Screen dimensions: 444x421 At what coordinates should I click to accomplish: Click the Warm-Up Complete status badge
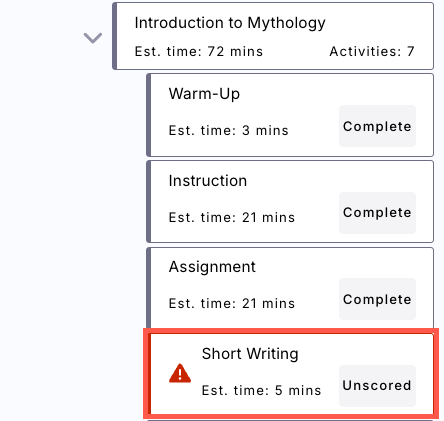[377, 126]
